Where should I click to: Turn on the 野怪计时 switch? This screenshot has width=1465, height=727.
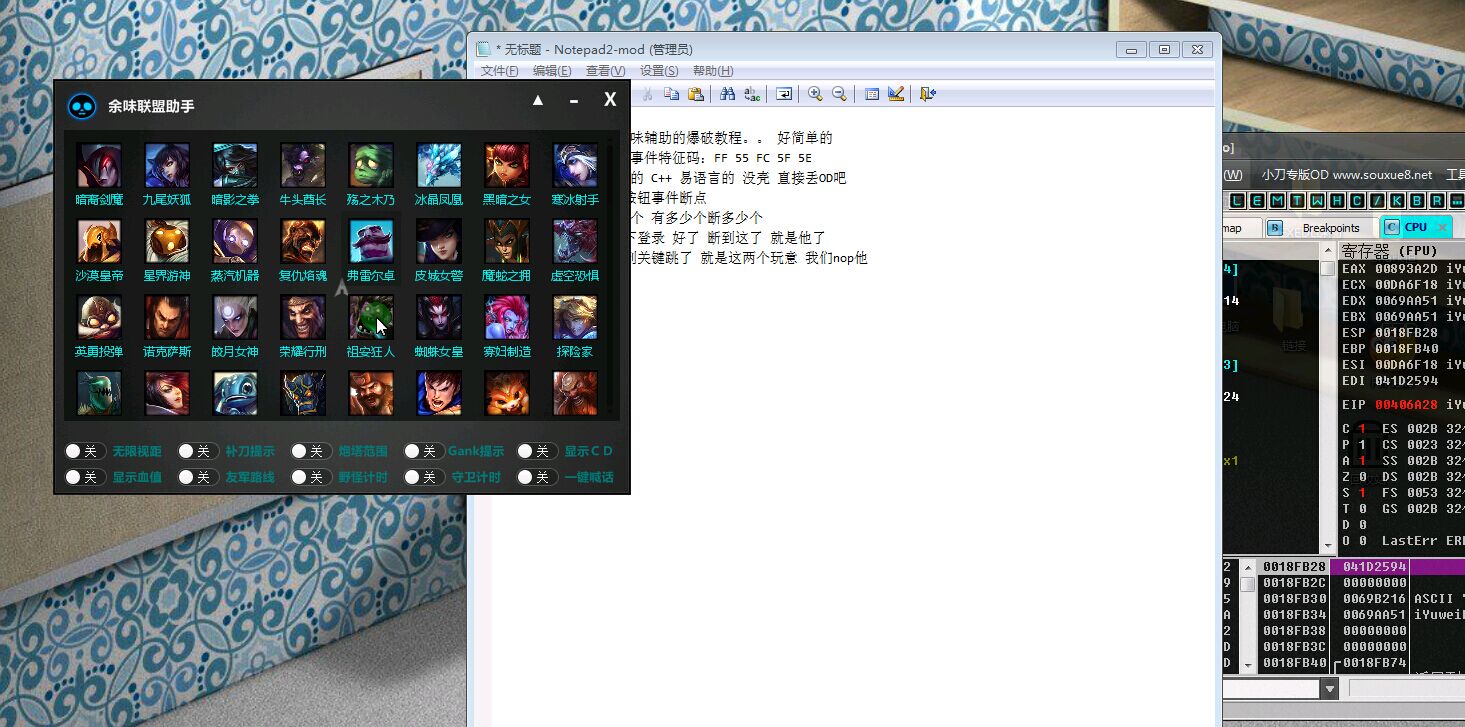tap(311, 477)
